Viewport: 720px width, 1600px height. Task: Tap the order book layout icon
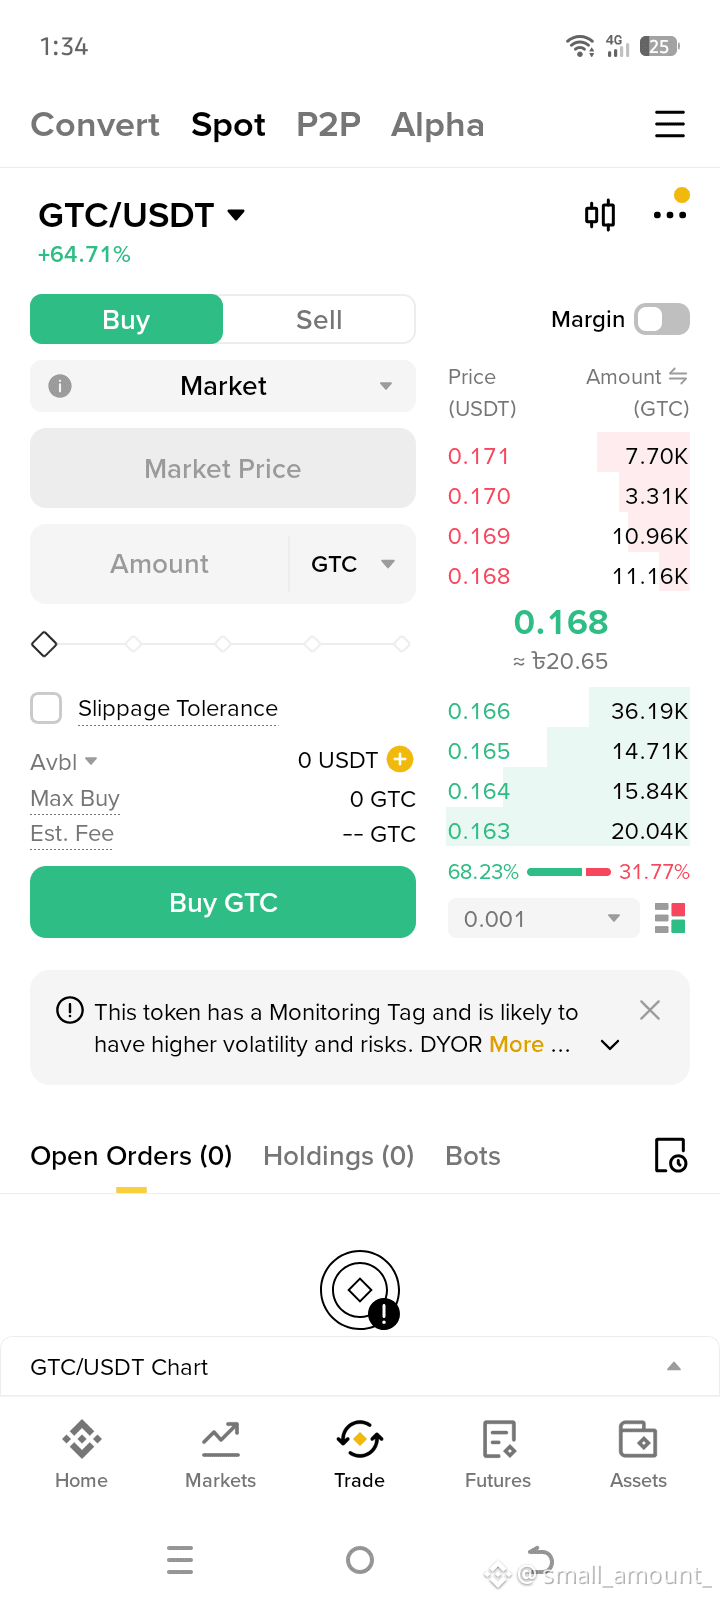click(x=670, y=918)
